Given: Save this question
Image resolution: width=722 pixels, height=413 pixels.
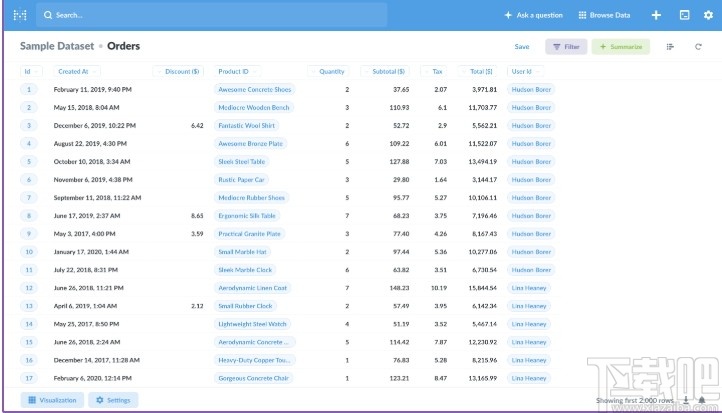Looking at the screenshot, I should [522, 47].
